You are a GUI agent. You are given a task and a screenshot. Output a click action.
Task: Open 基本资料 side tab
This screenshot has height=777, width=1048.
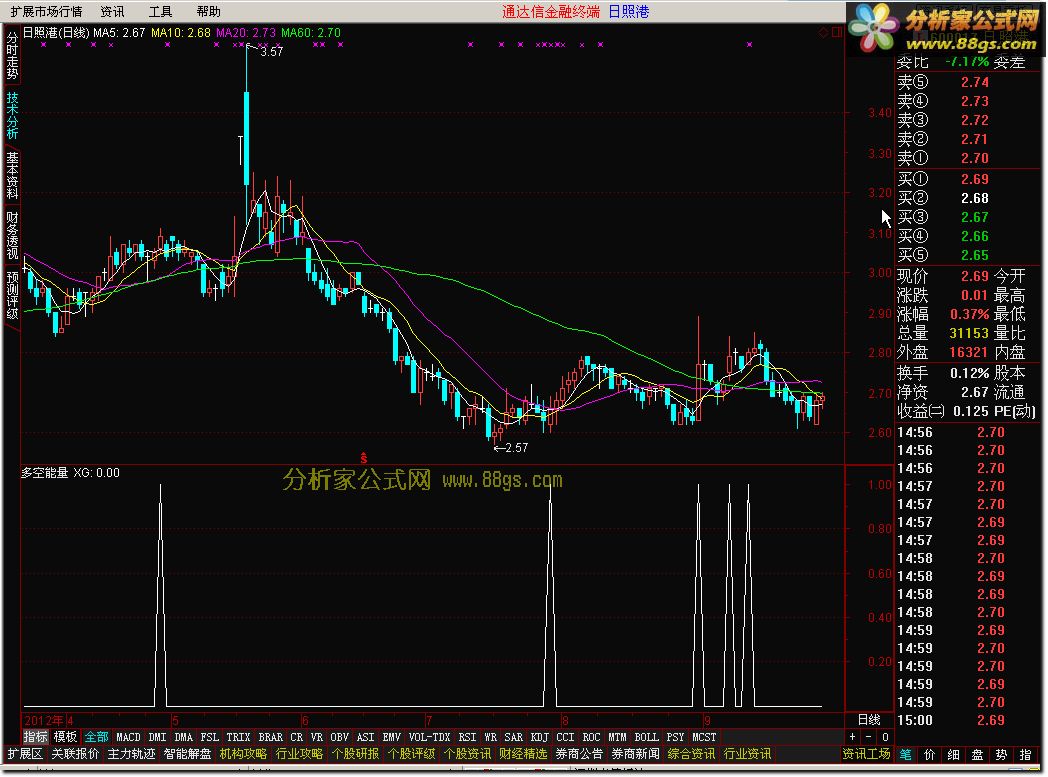[x=12, y=175]
